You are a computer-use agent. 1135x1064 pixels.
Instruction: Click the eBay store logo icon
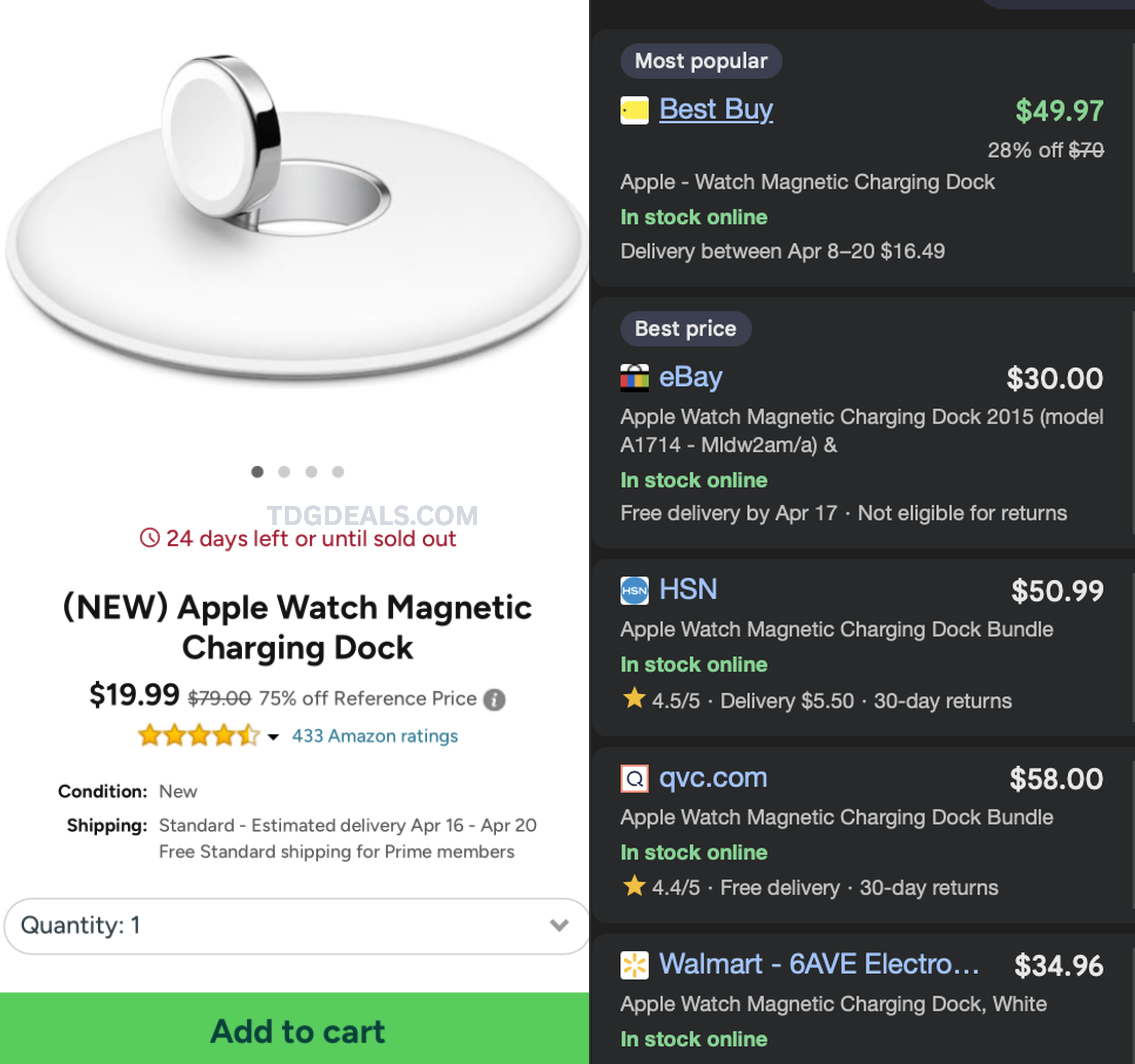coord(634,378)
